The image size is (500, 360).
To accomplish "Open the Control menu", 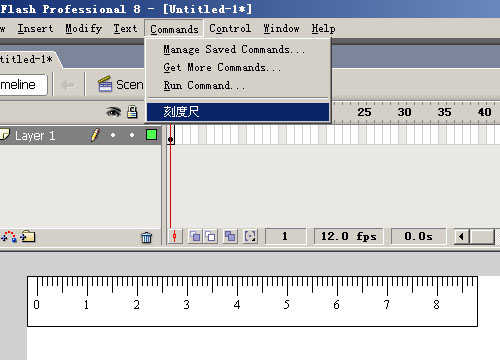I will [x=230, y=29].
